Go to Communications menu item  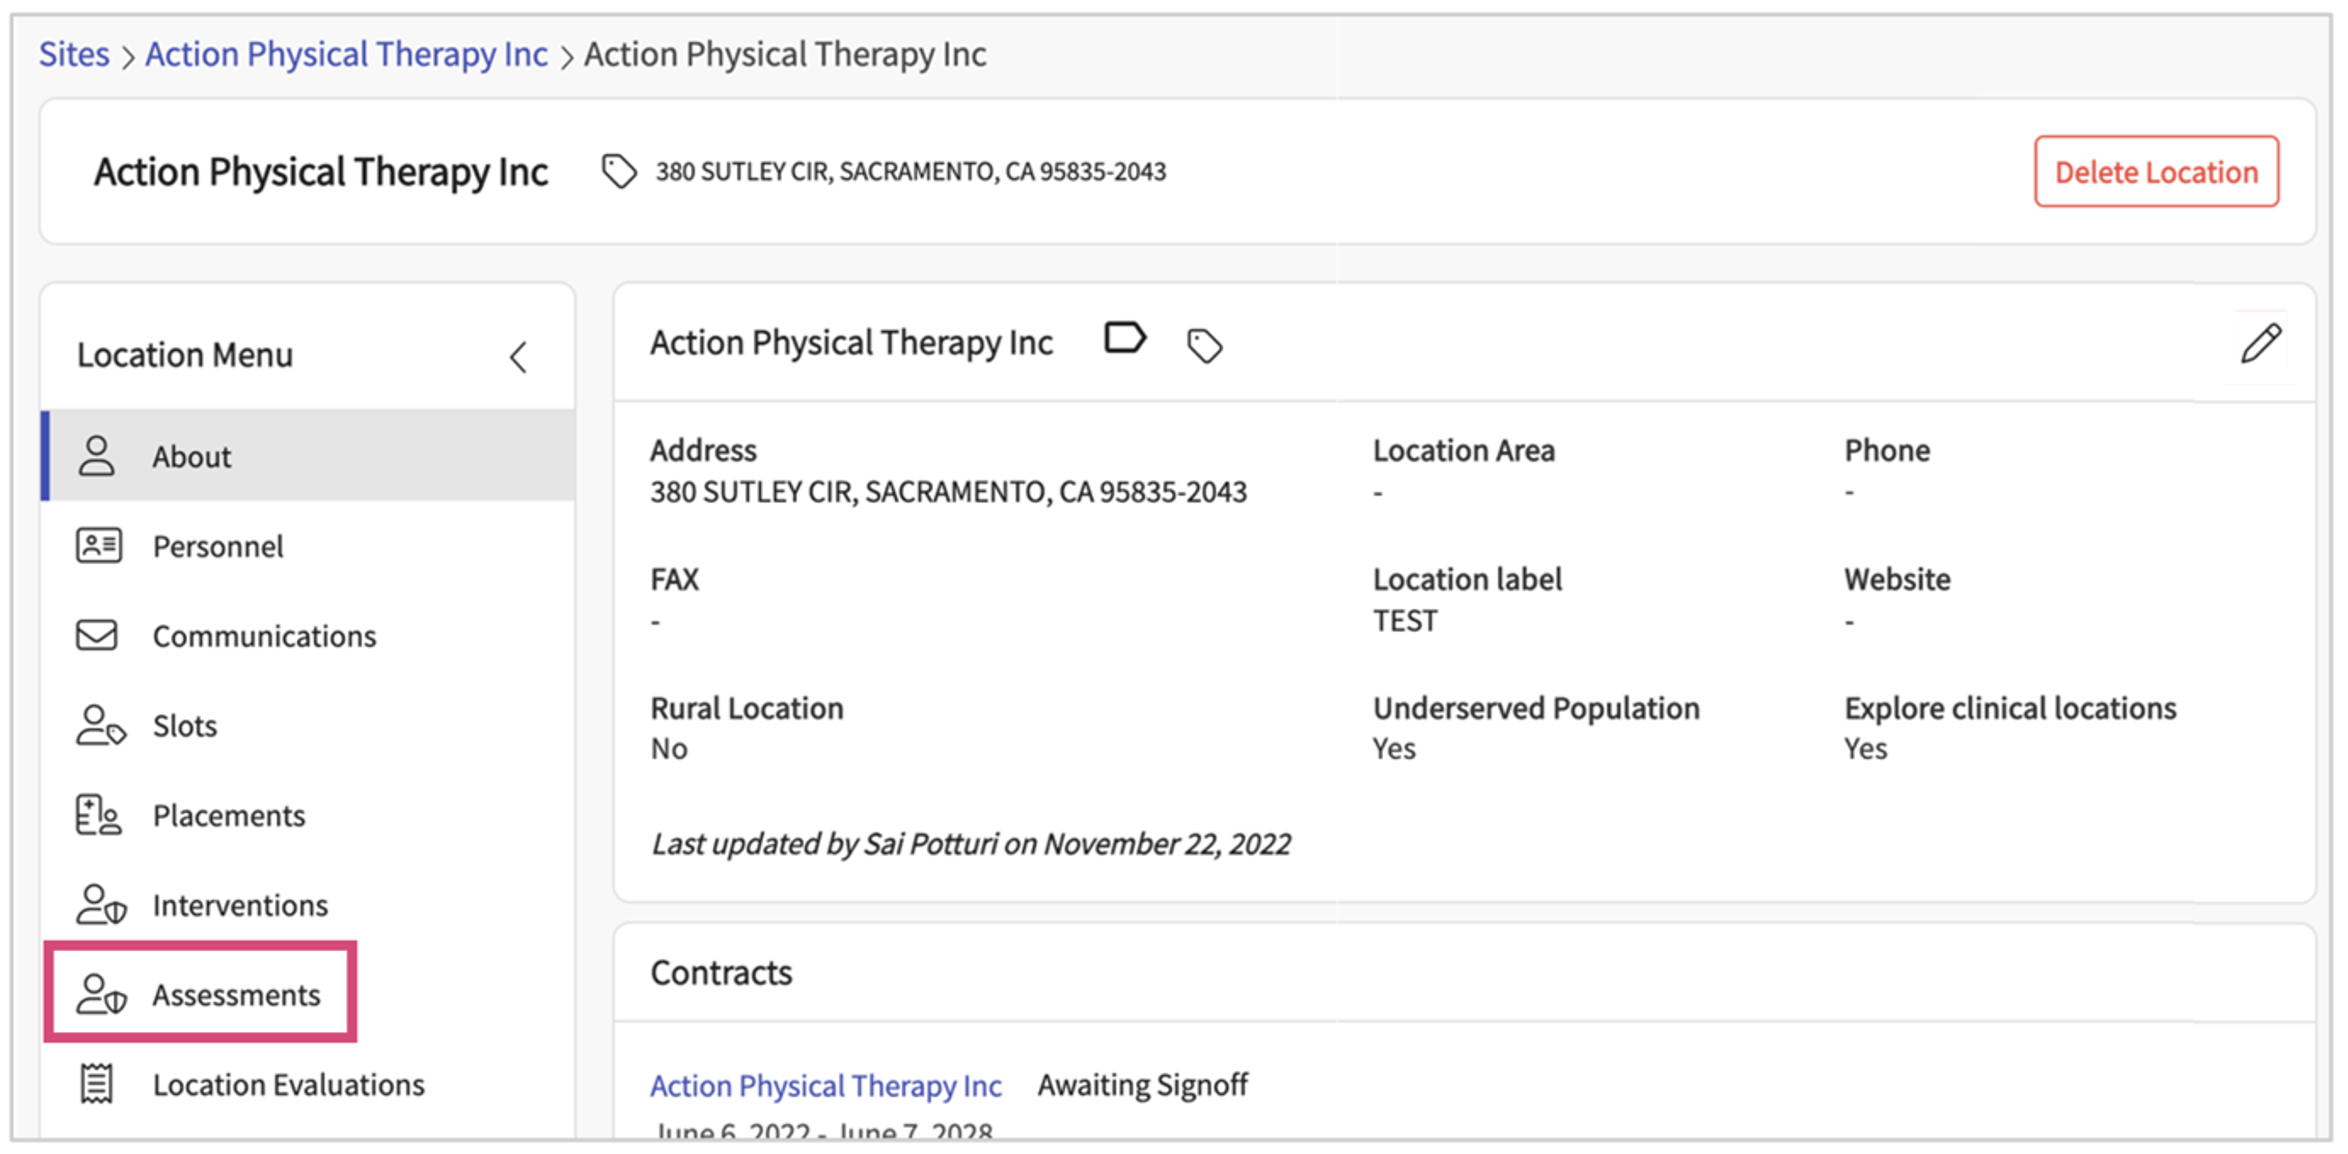(x=264, y=637)
